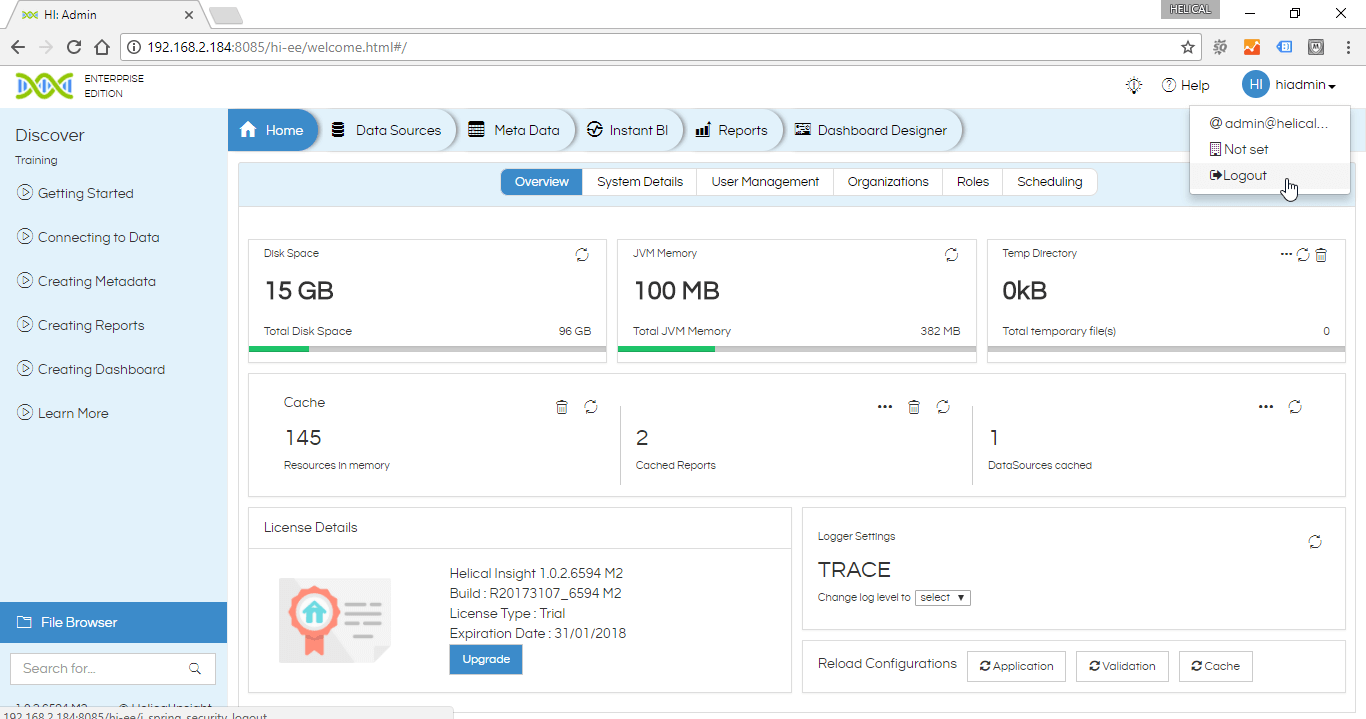Switch to Organizations tab
This screenshot has height=719, width=1366.
pyautogui.click(x=888, y=182)
